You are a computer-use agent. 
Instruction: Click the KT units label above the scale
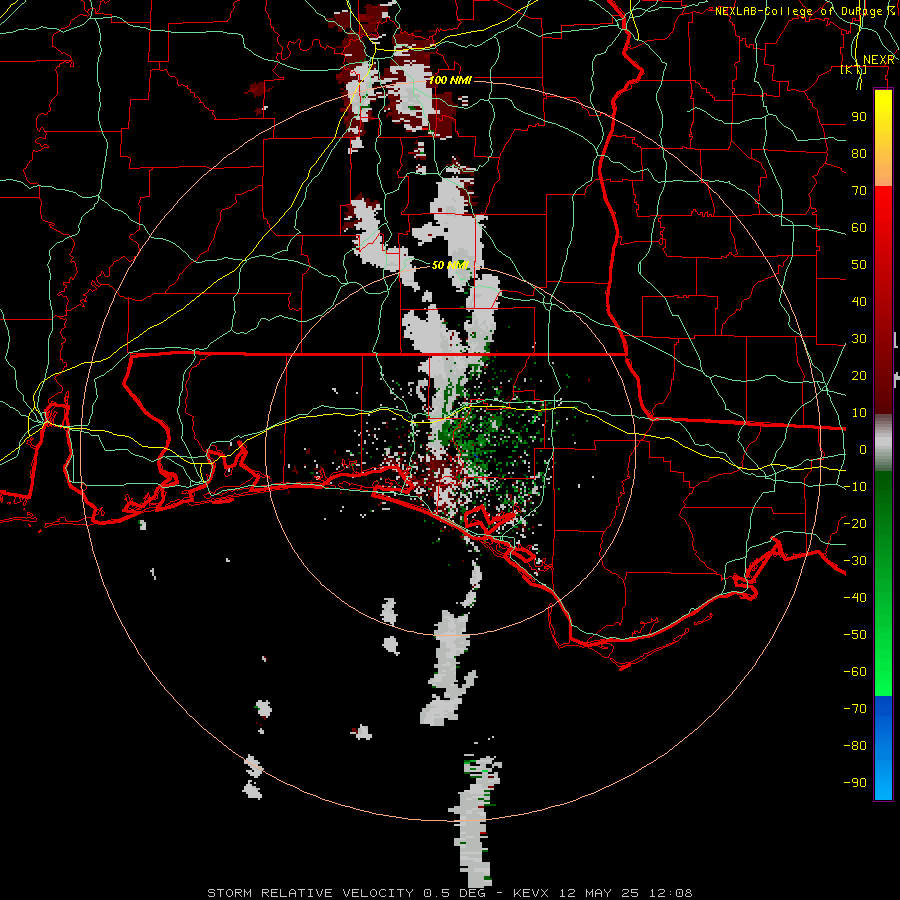pyautogui.click(x=854, y=70)
